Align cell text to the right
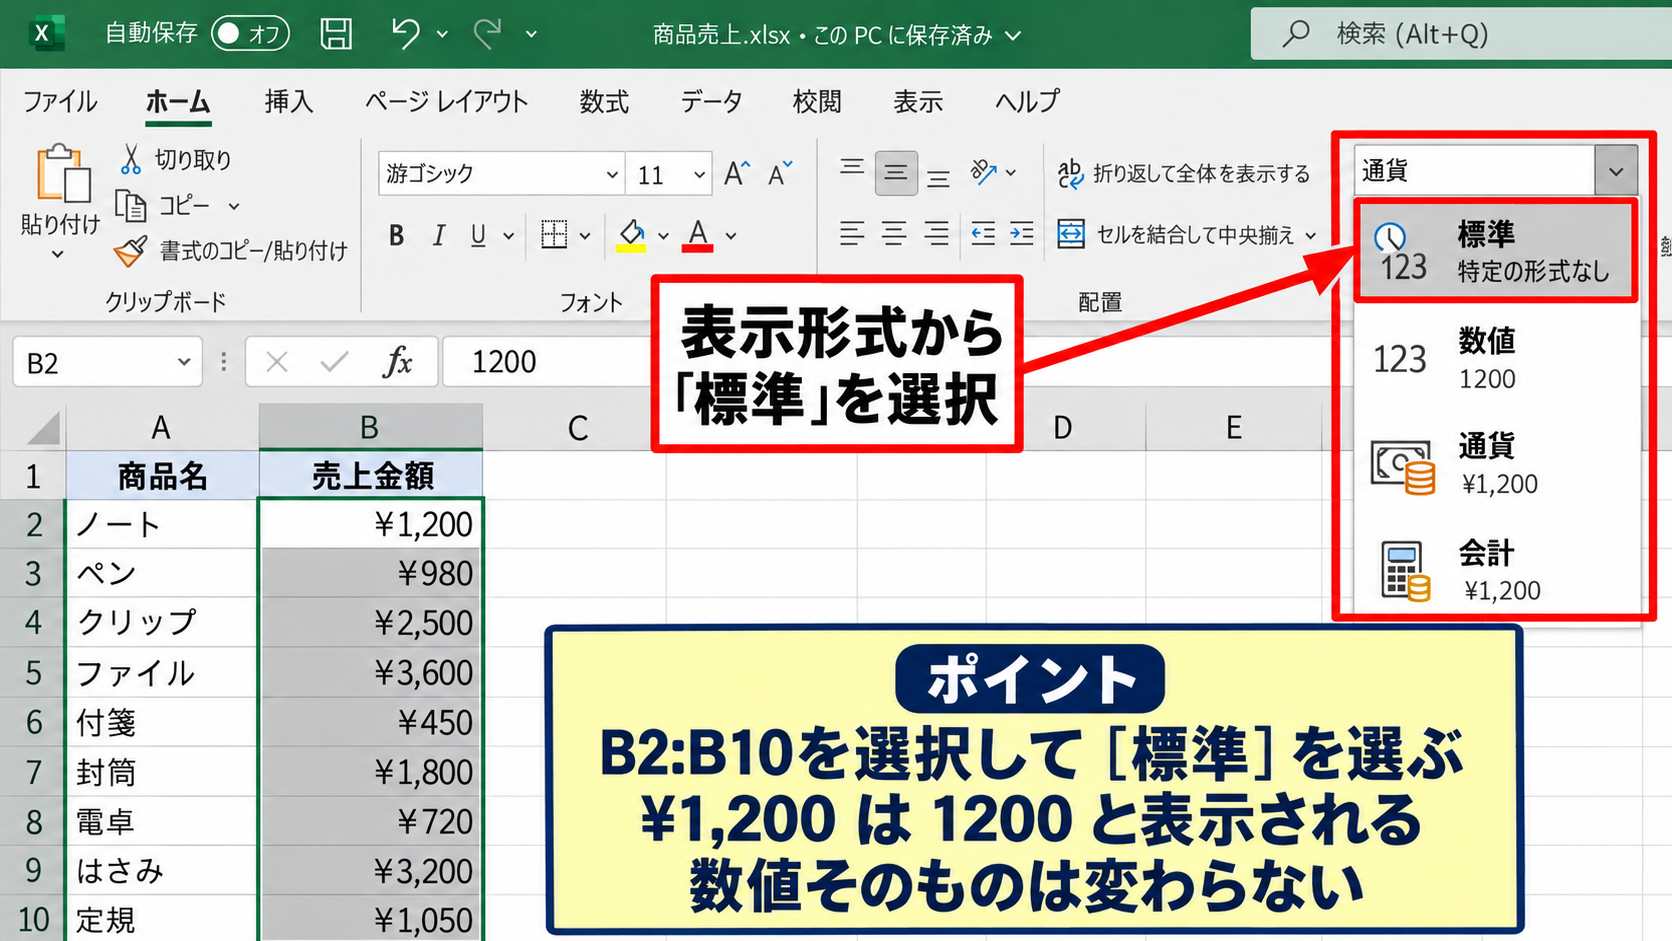 [936, 234]
